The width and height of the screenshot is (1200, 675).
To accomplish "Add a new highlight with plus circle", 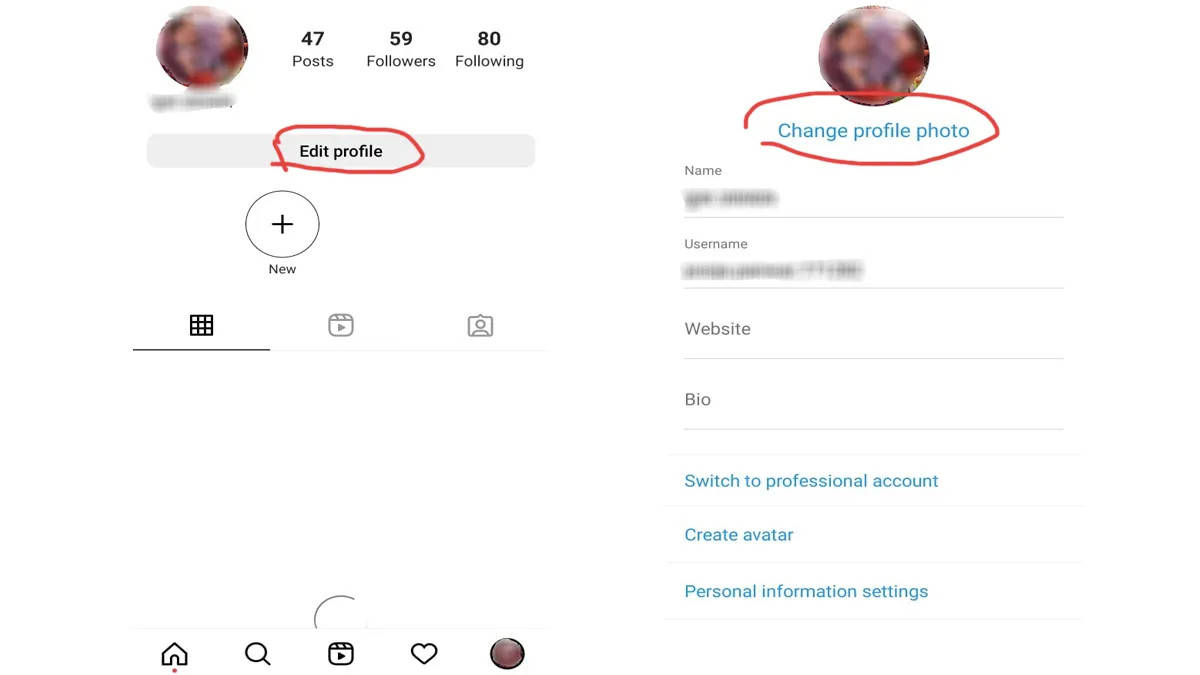I will [282, 225].
